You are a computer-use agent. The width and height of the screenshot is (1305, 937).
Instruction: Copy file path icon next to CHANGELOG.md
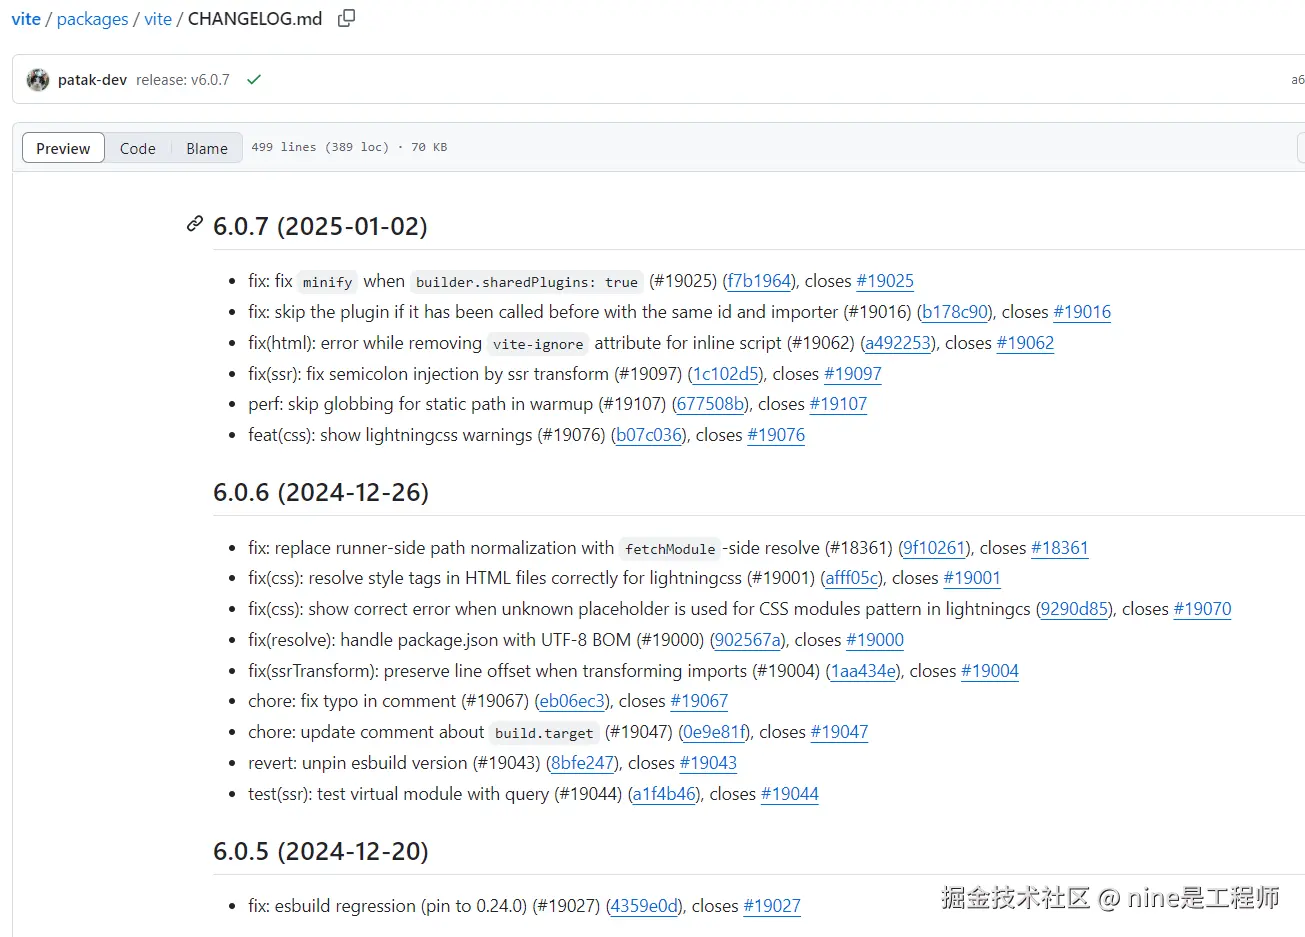click(346, 18)
